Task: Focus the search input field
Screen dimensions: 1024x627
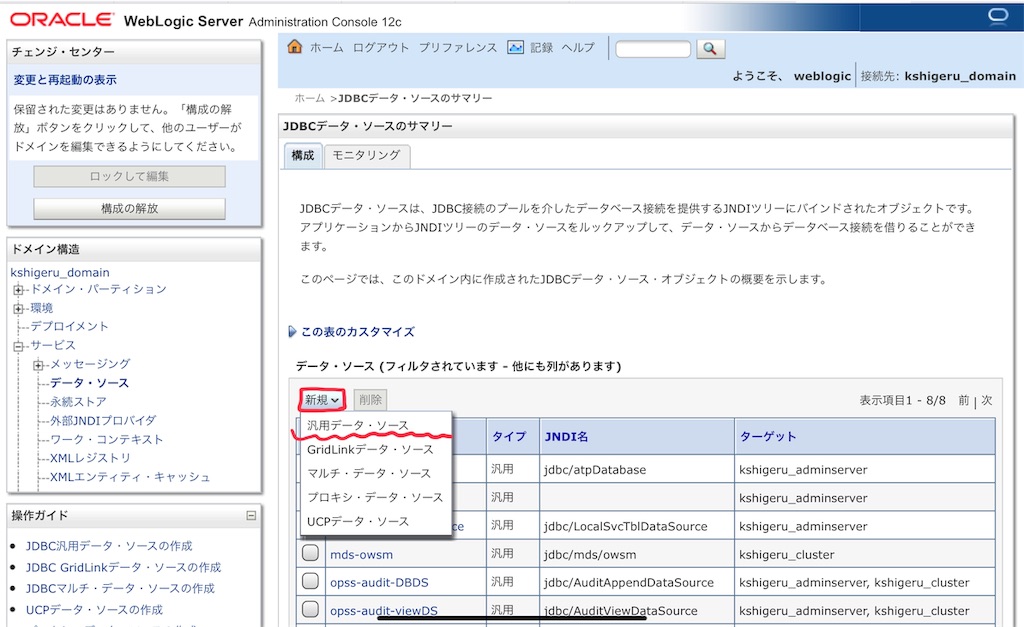Action: [652, 49]
